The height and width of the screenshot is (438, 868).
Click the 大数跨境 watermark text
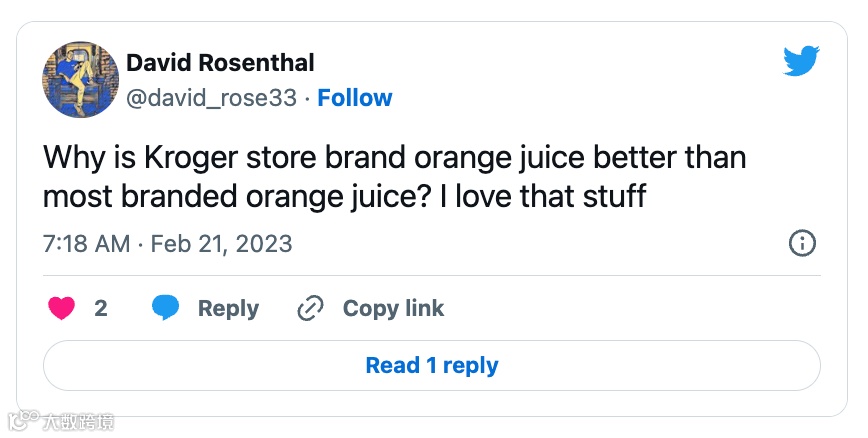coord(78,421)
